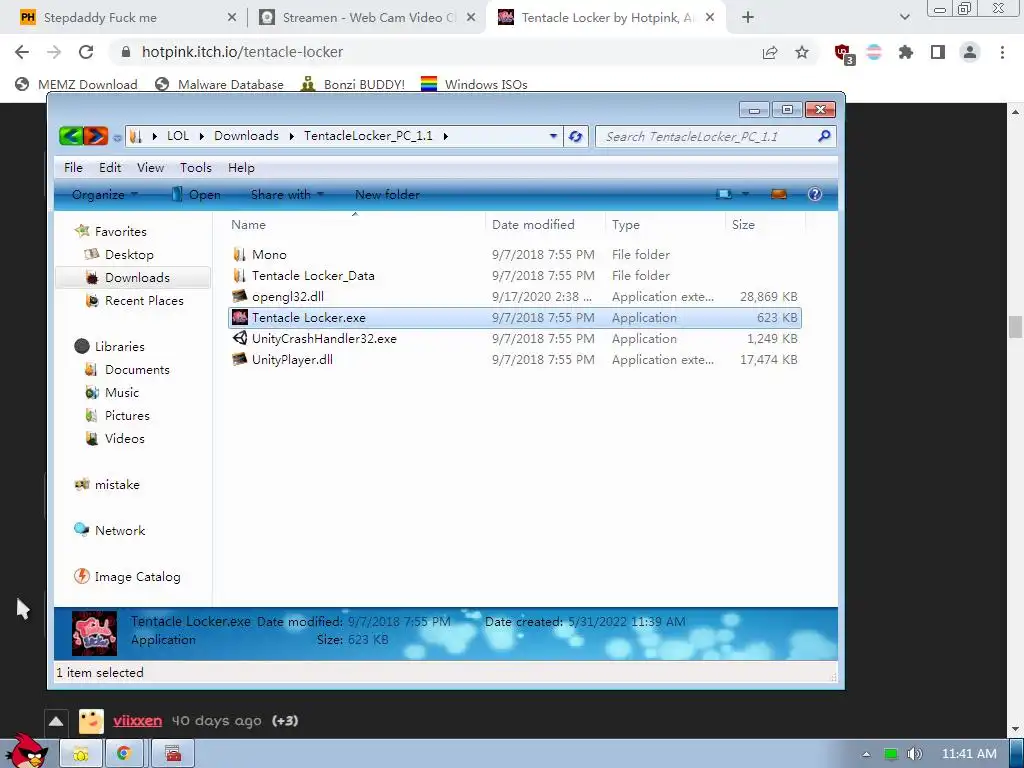Select Recent Places in navigation pane

135,301
